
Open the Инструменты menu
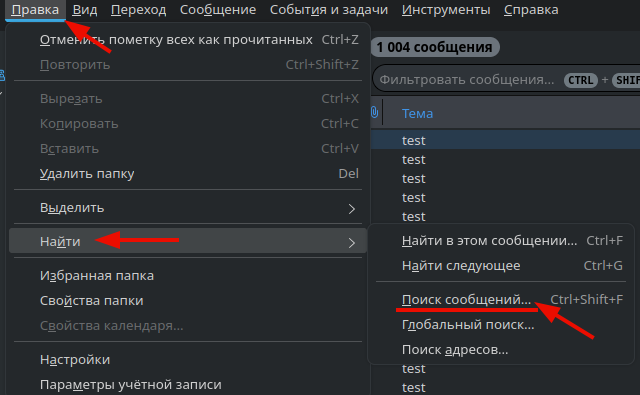pos(446,10)
